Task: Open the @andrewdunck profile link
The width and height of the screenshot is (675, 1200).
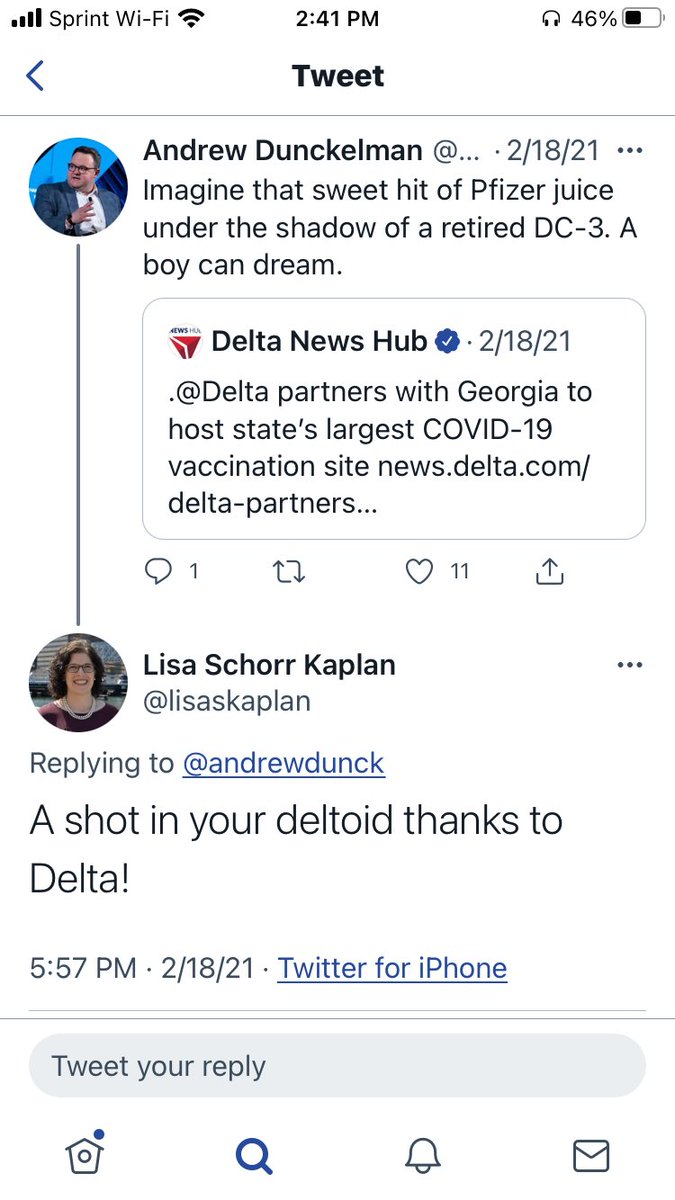Action: [283, 763]
